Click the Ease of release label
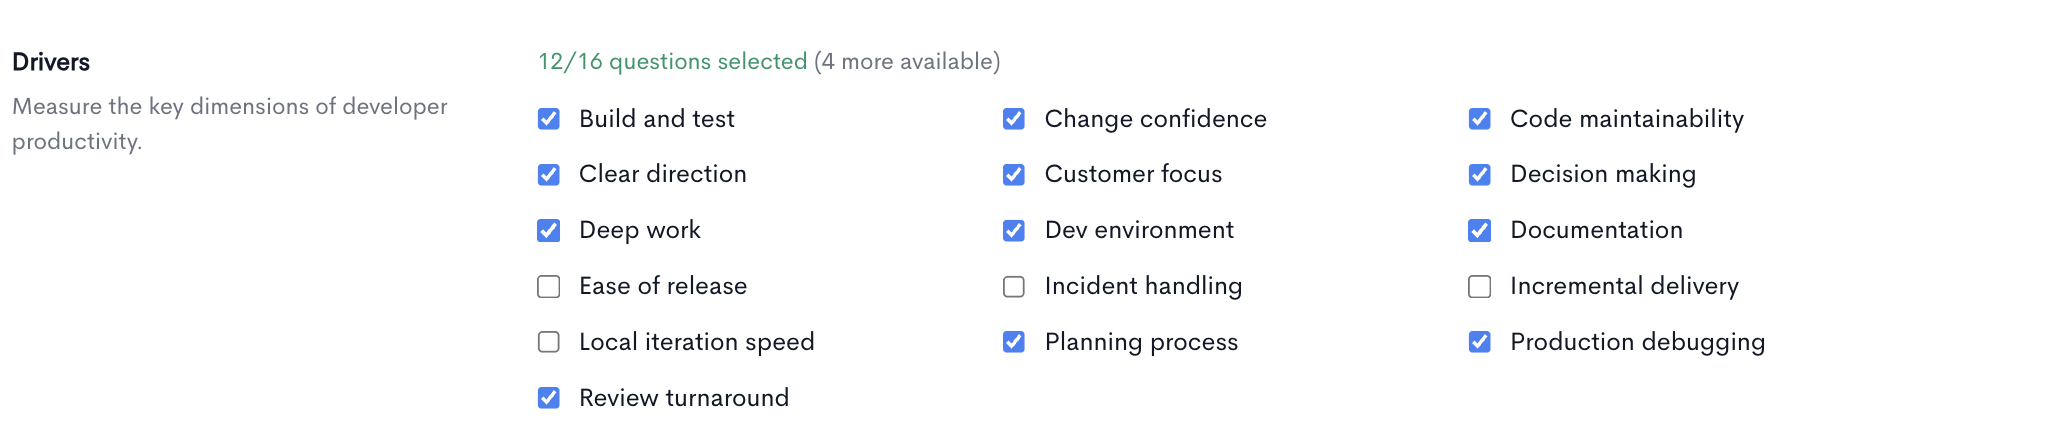Image resolution: width=2070 pixels, height=448 pixels. point(663,286)
